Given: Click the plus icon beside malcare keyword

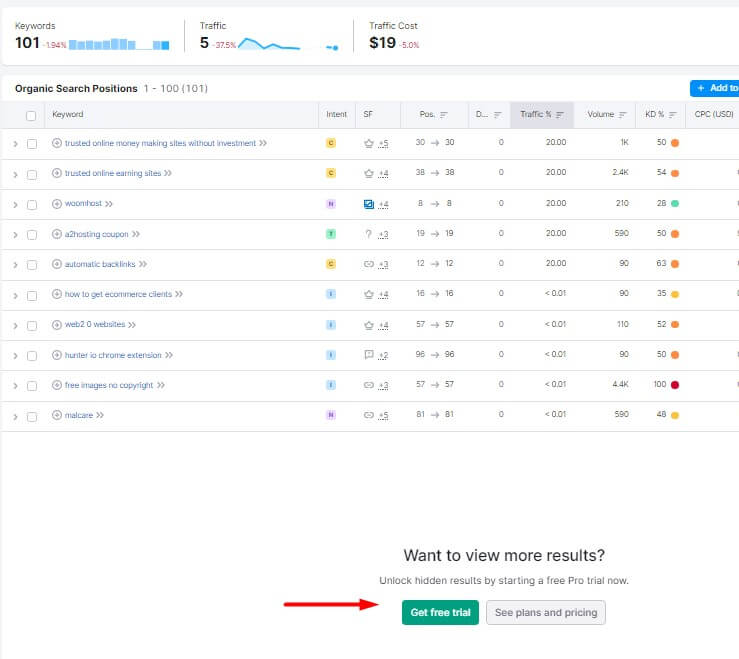Looking at the screenshot, I should 57,415.
